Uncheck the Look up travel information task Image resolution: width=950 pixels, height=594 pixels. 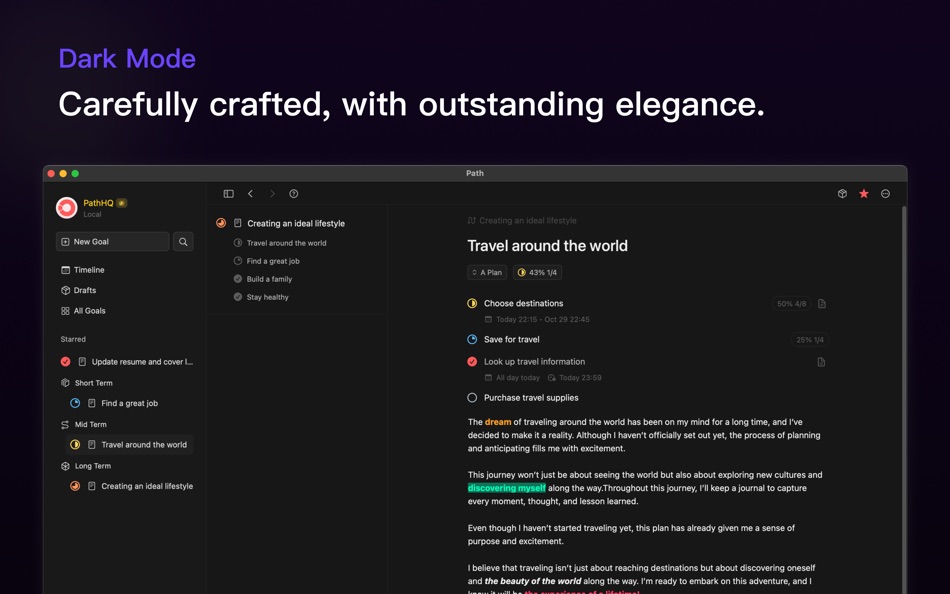[472, 362]
